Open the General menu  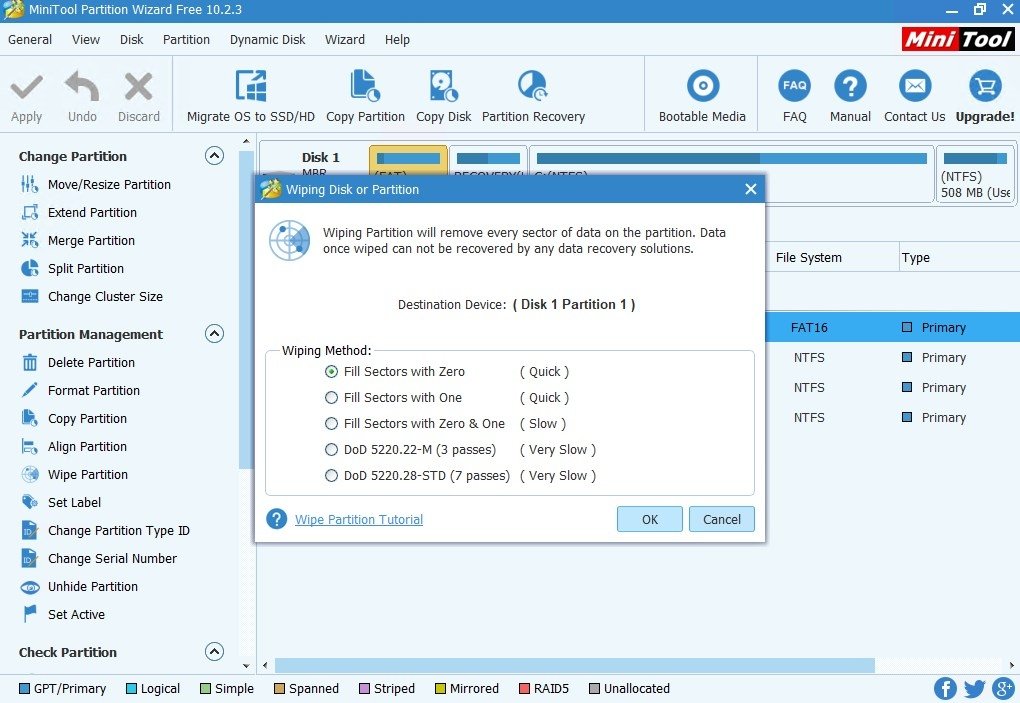click(30, 40)
